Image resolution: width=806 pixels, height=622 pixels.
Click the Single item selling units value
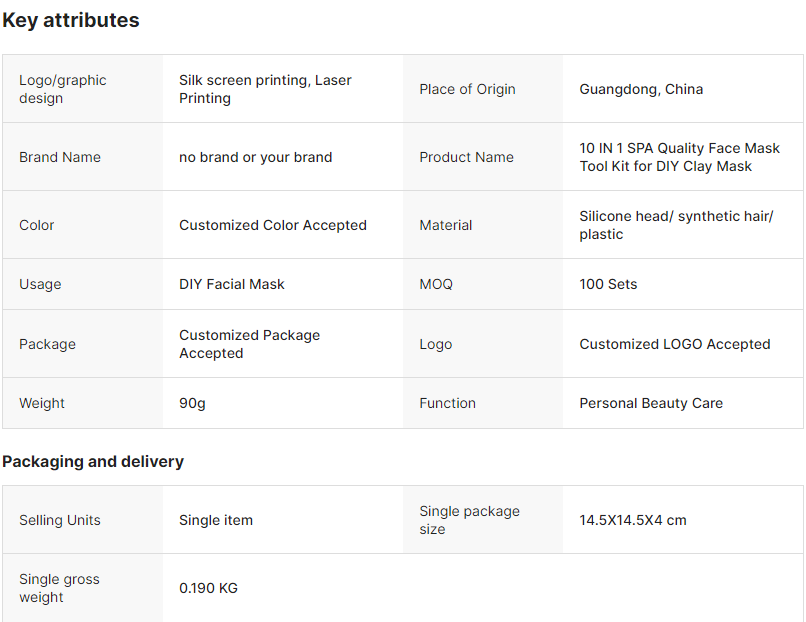coord(216,520)
